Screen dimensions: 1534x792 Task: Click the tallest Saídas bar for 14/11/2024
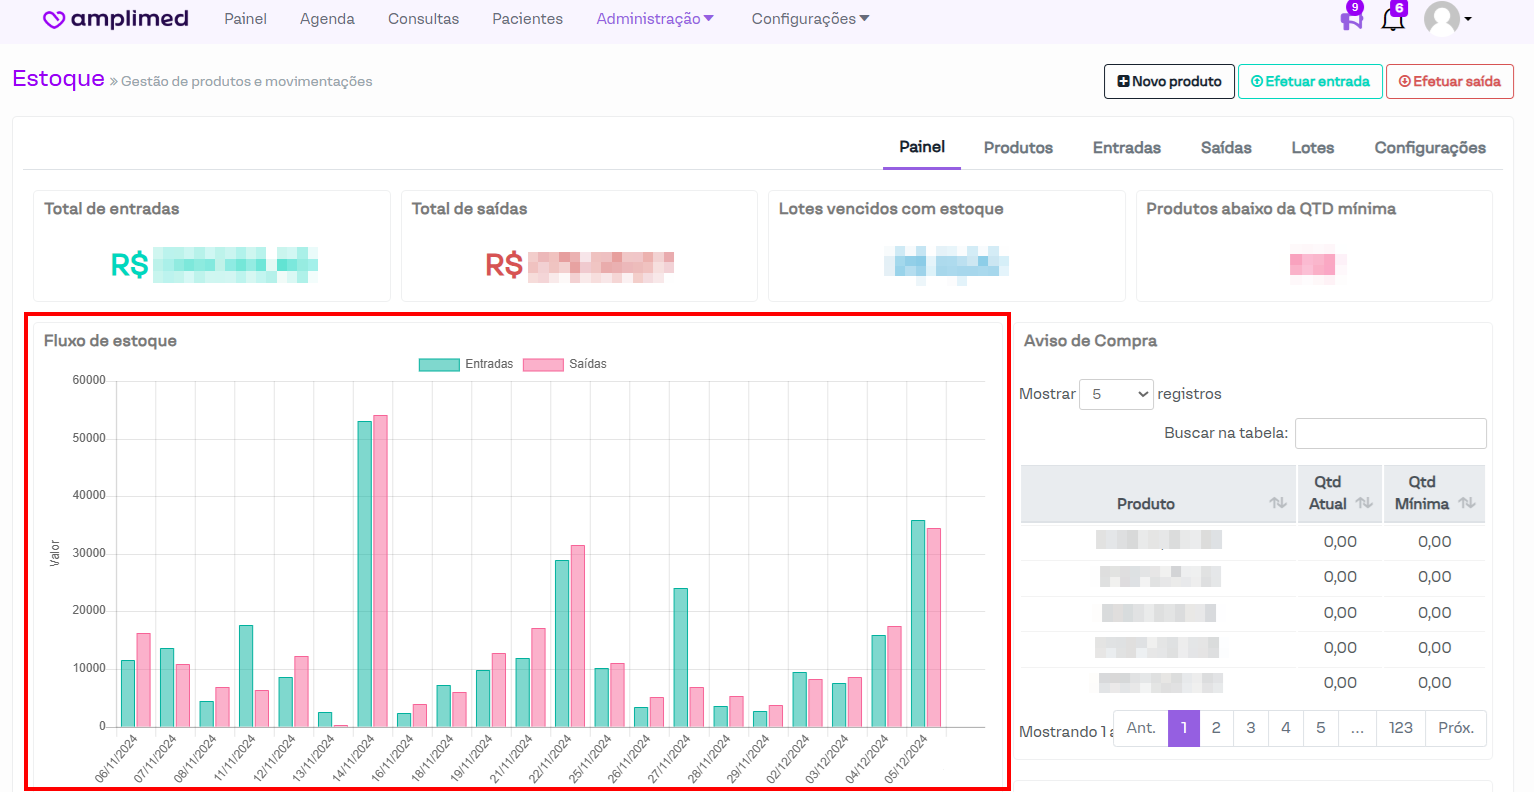[x=380, y=570]
